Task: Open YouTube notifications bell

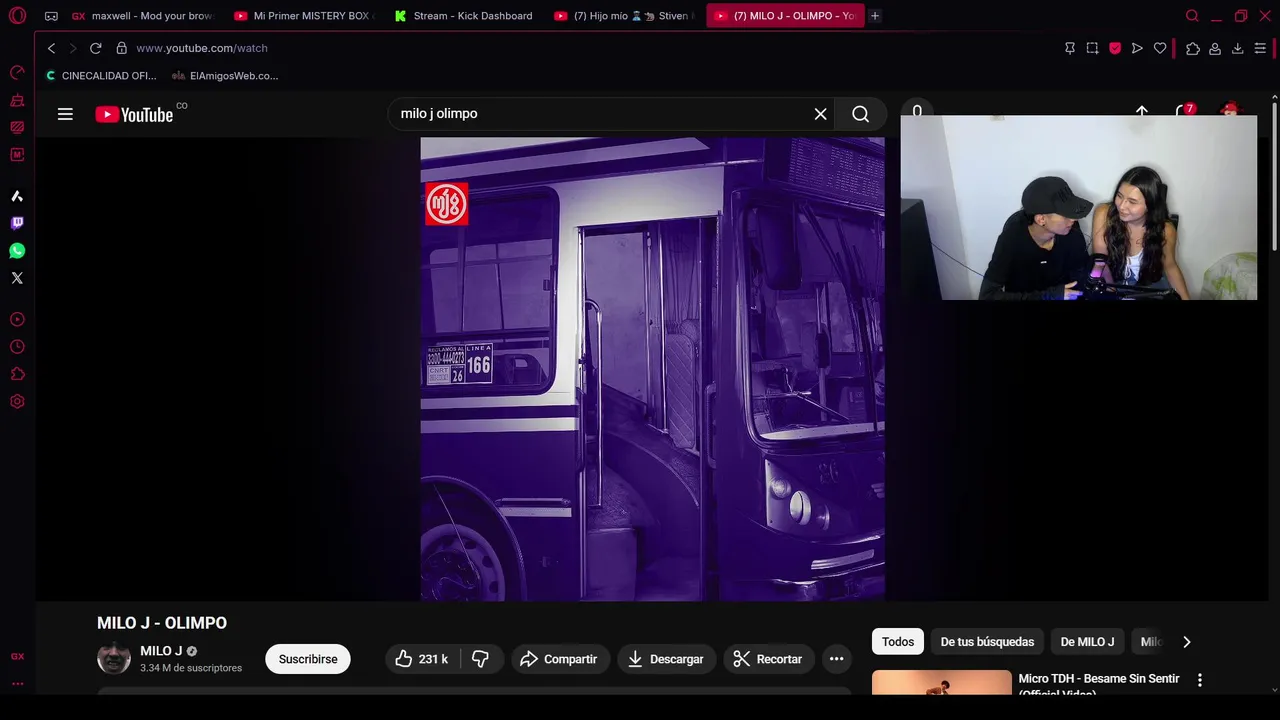Action: coord(1186,112)
